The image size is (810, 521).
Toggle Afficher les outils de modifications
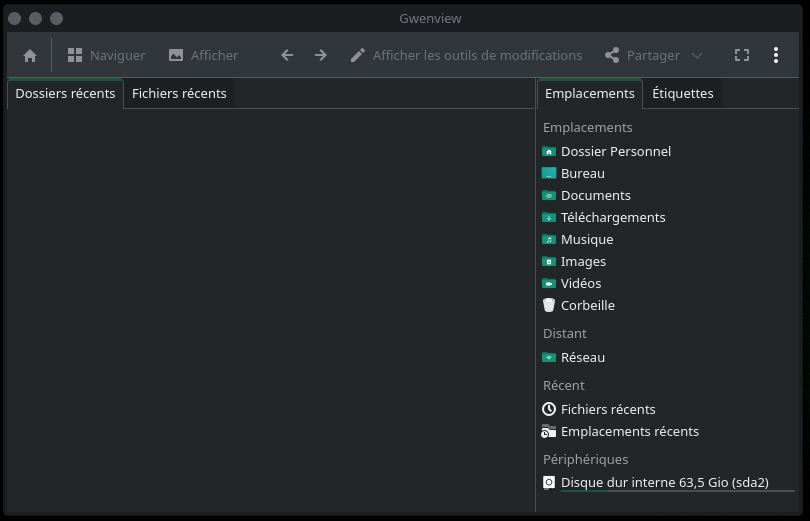point(466,56)
